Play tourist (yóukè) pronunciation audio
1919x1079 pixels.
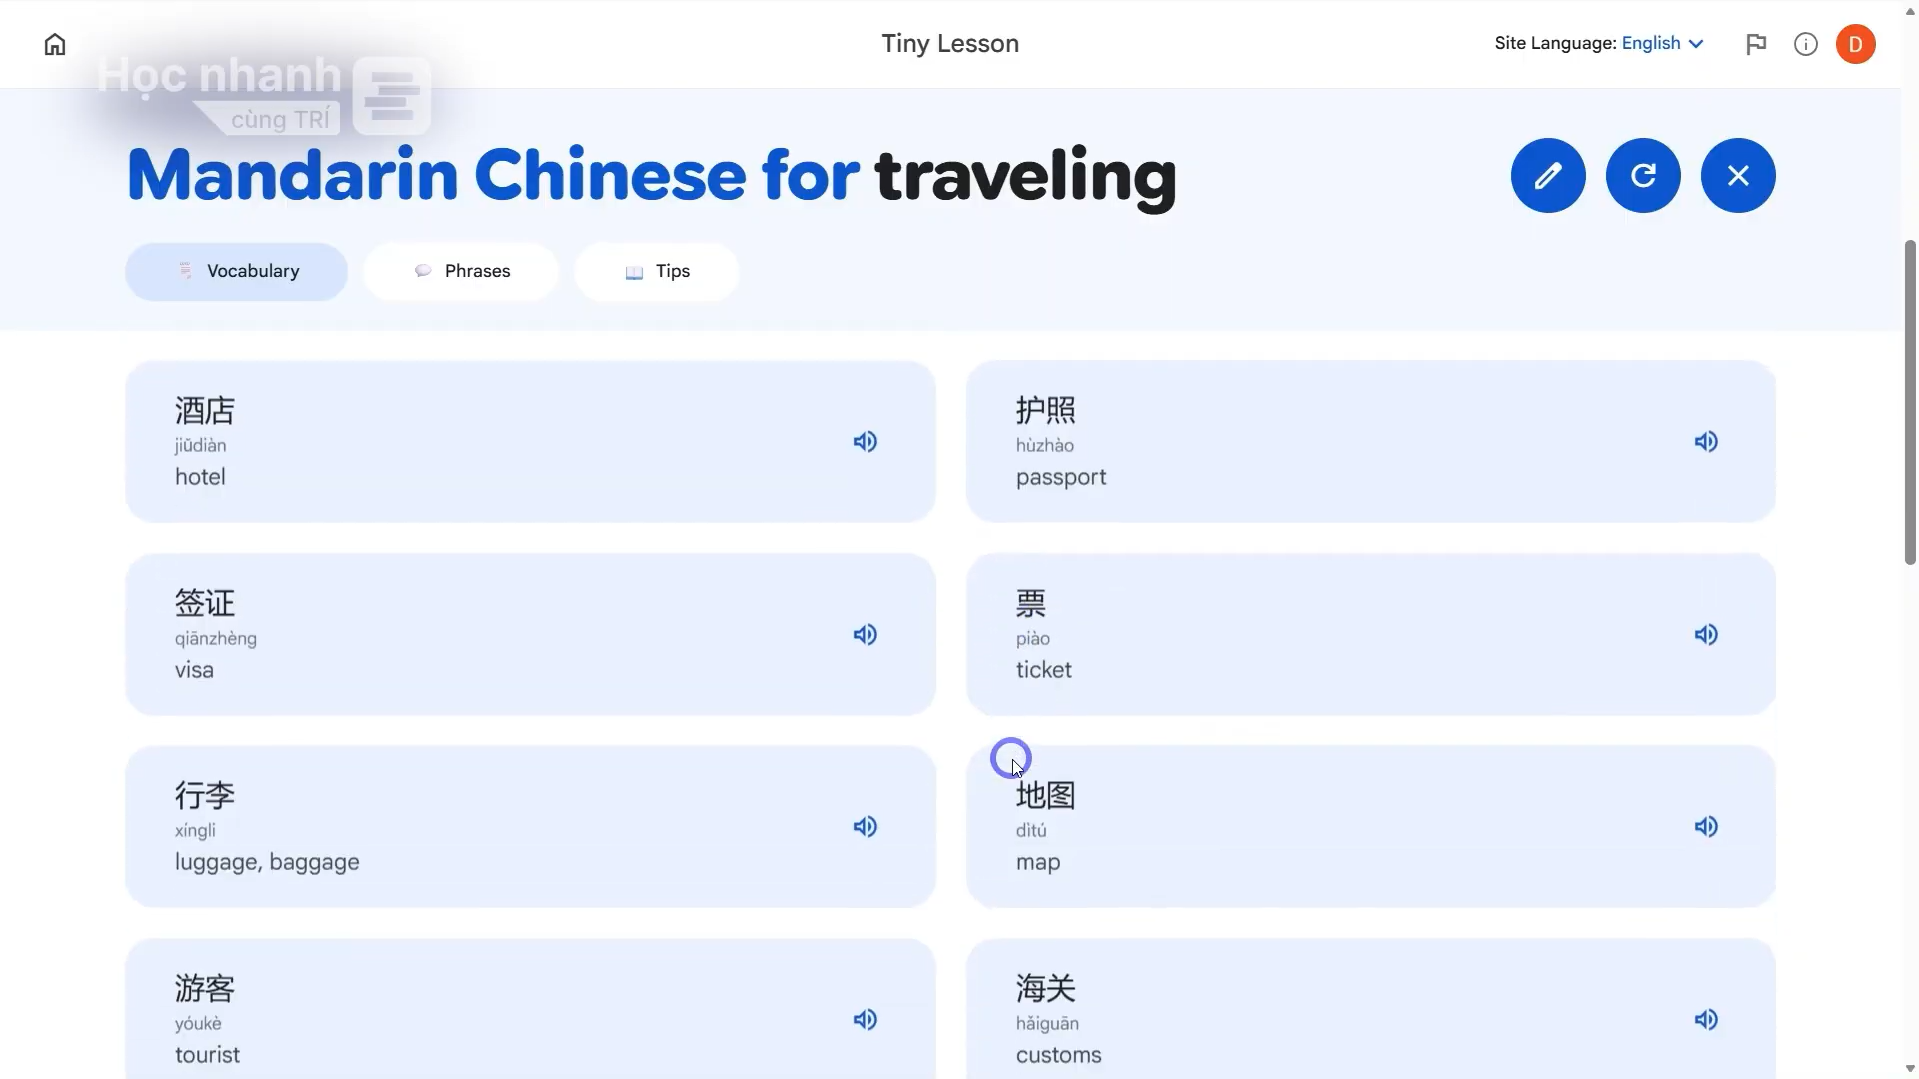[865, 1020]
